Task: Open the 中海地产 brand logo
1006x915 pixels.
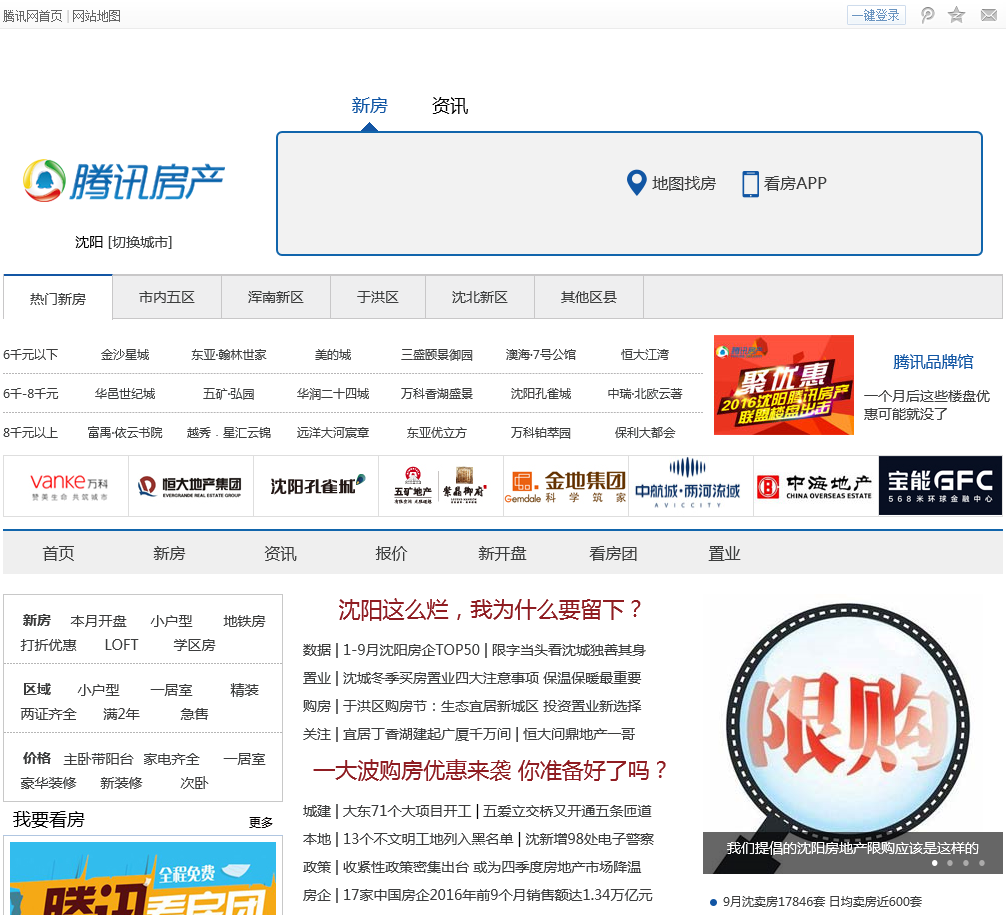Action: 814,486
